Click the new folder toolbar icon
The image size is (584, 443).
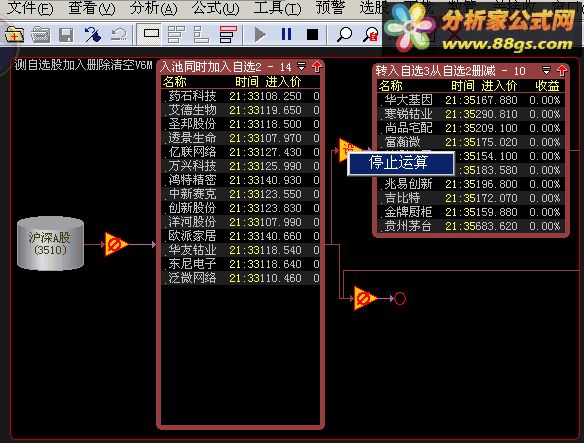tap(15, 35)
